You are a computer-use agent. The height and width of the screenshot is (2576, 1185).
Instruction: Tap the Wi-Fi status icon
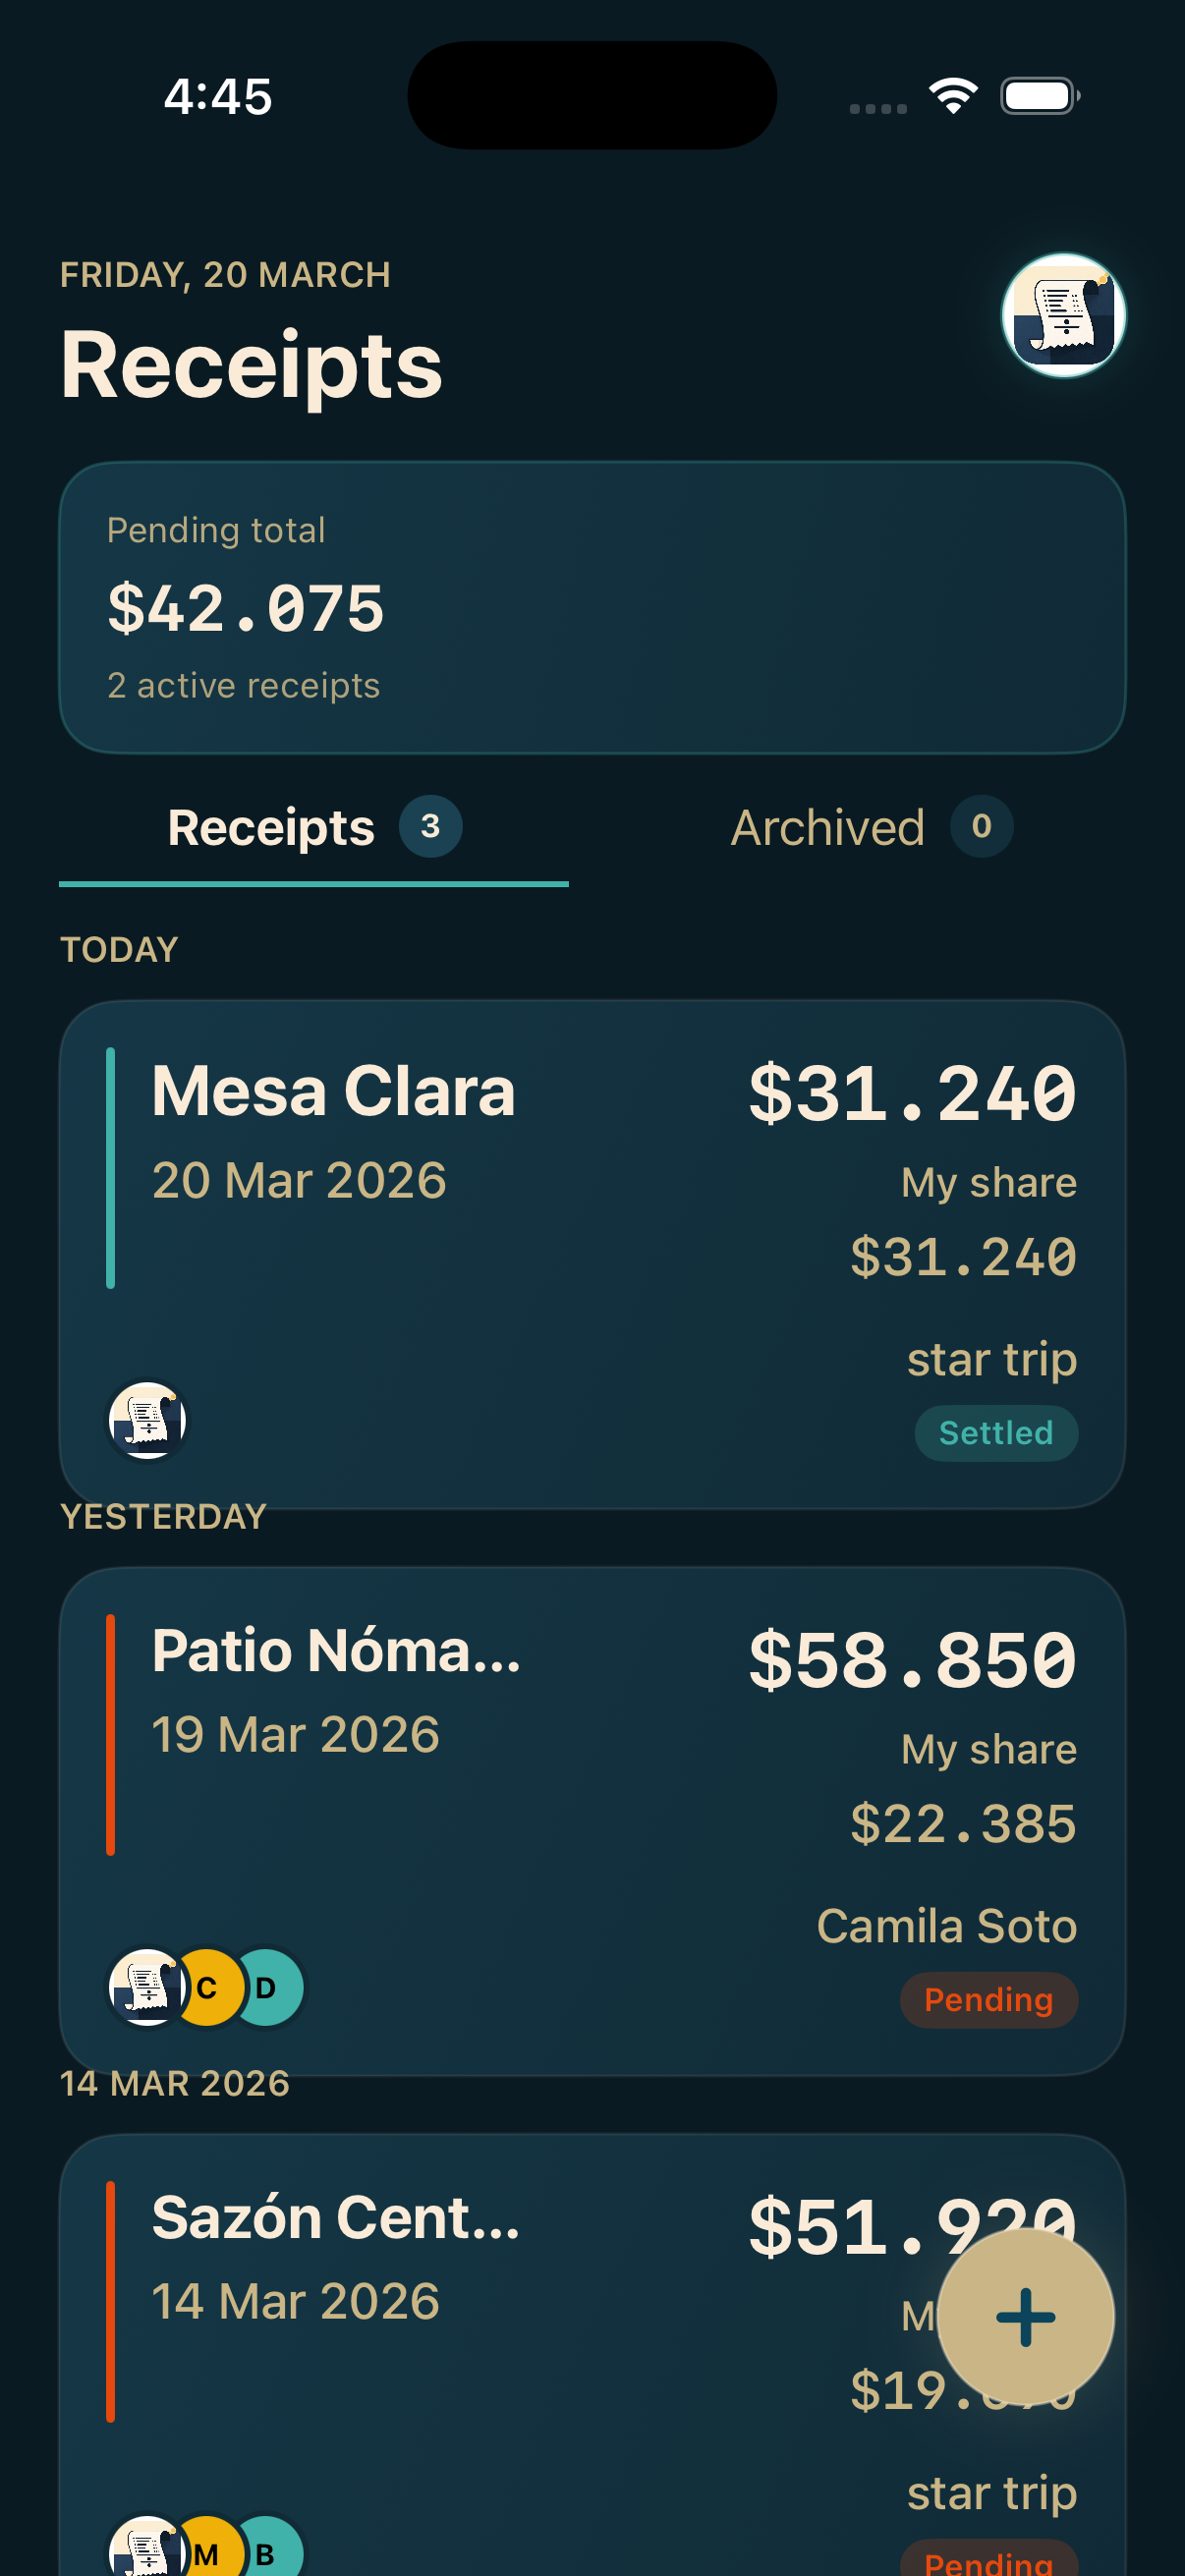953,96
